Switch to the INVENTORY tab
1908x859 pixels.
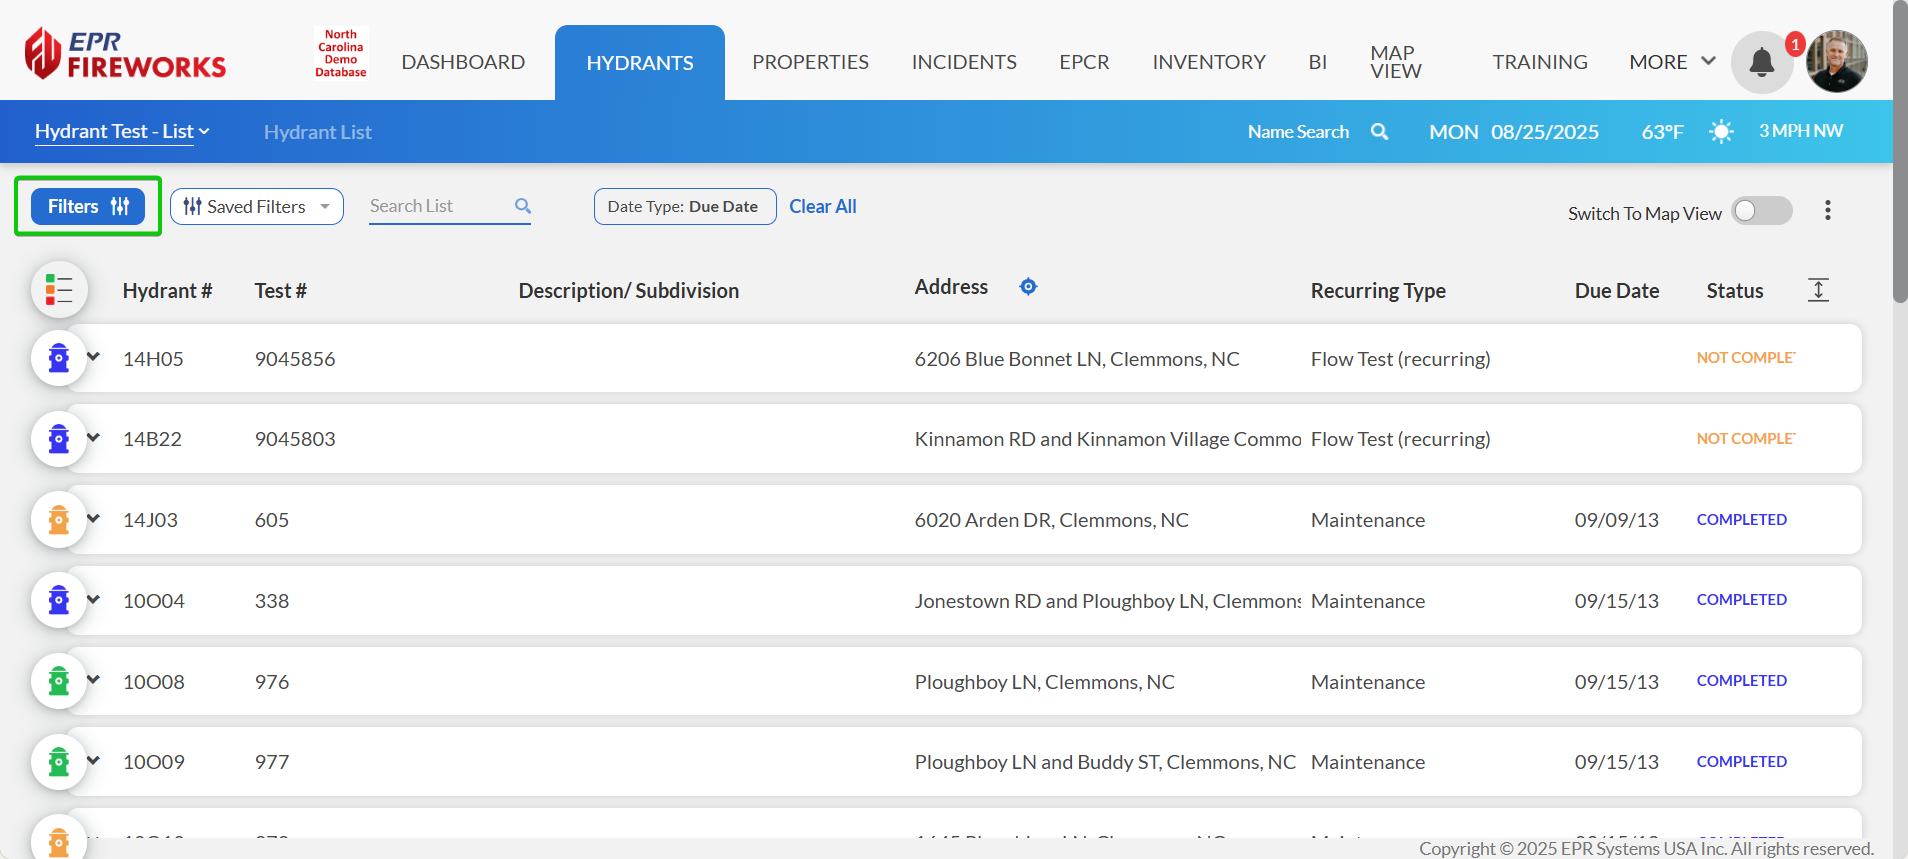(1208, 62)
